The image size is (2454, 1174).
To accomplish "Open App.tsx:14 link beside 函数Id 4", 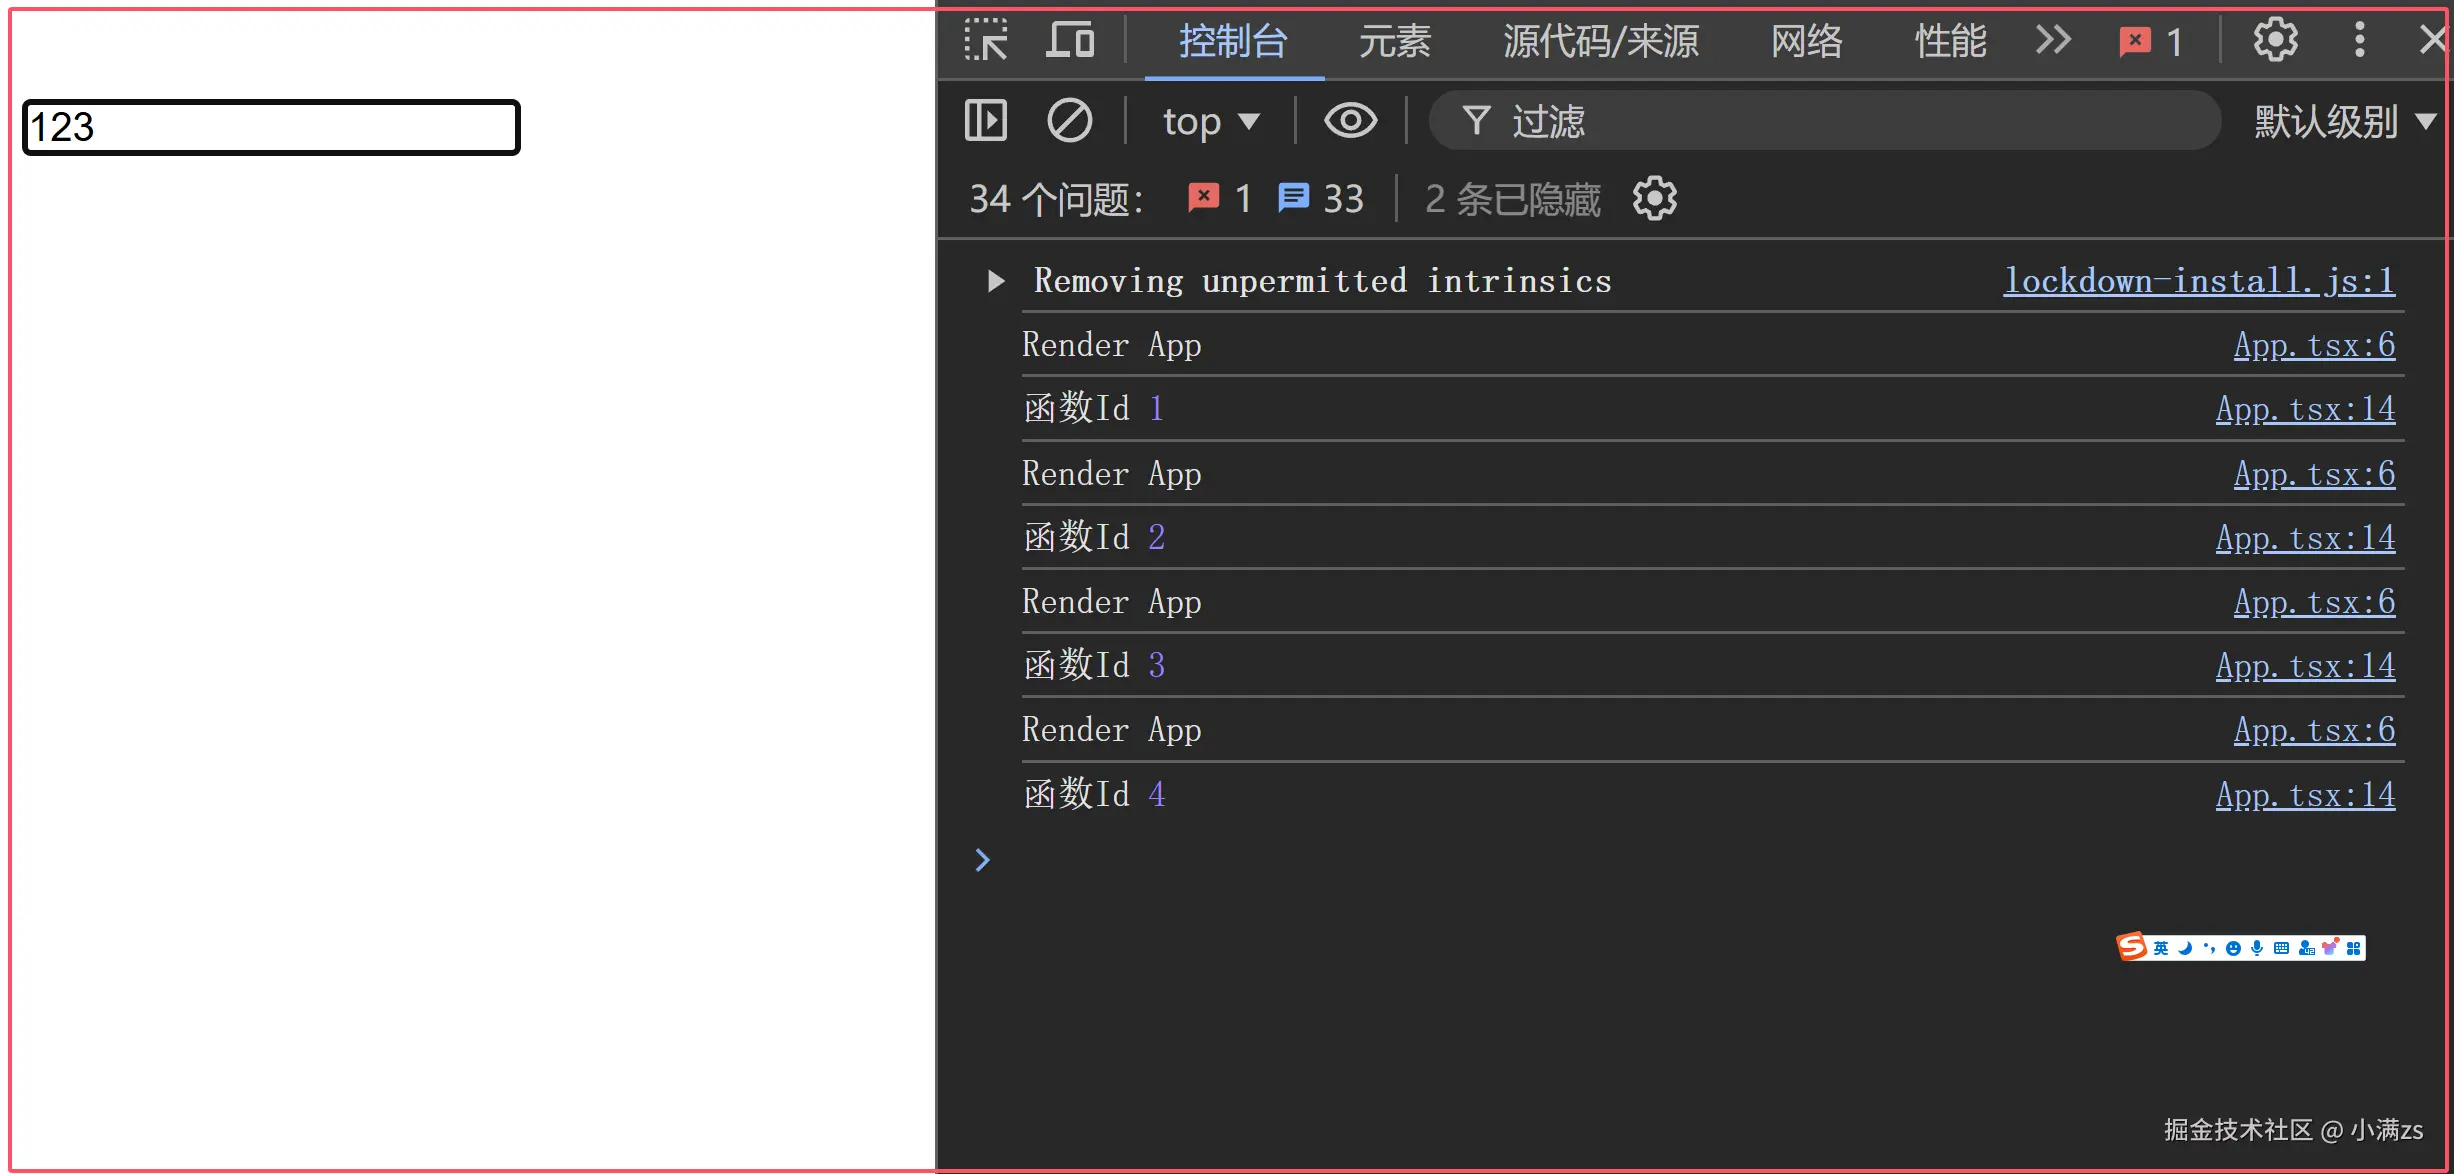I will [2304, 795].
